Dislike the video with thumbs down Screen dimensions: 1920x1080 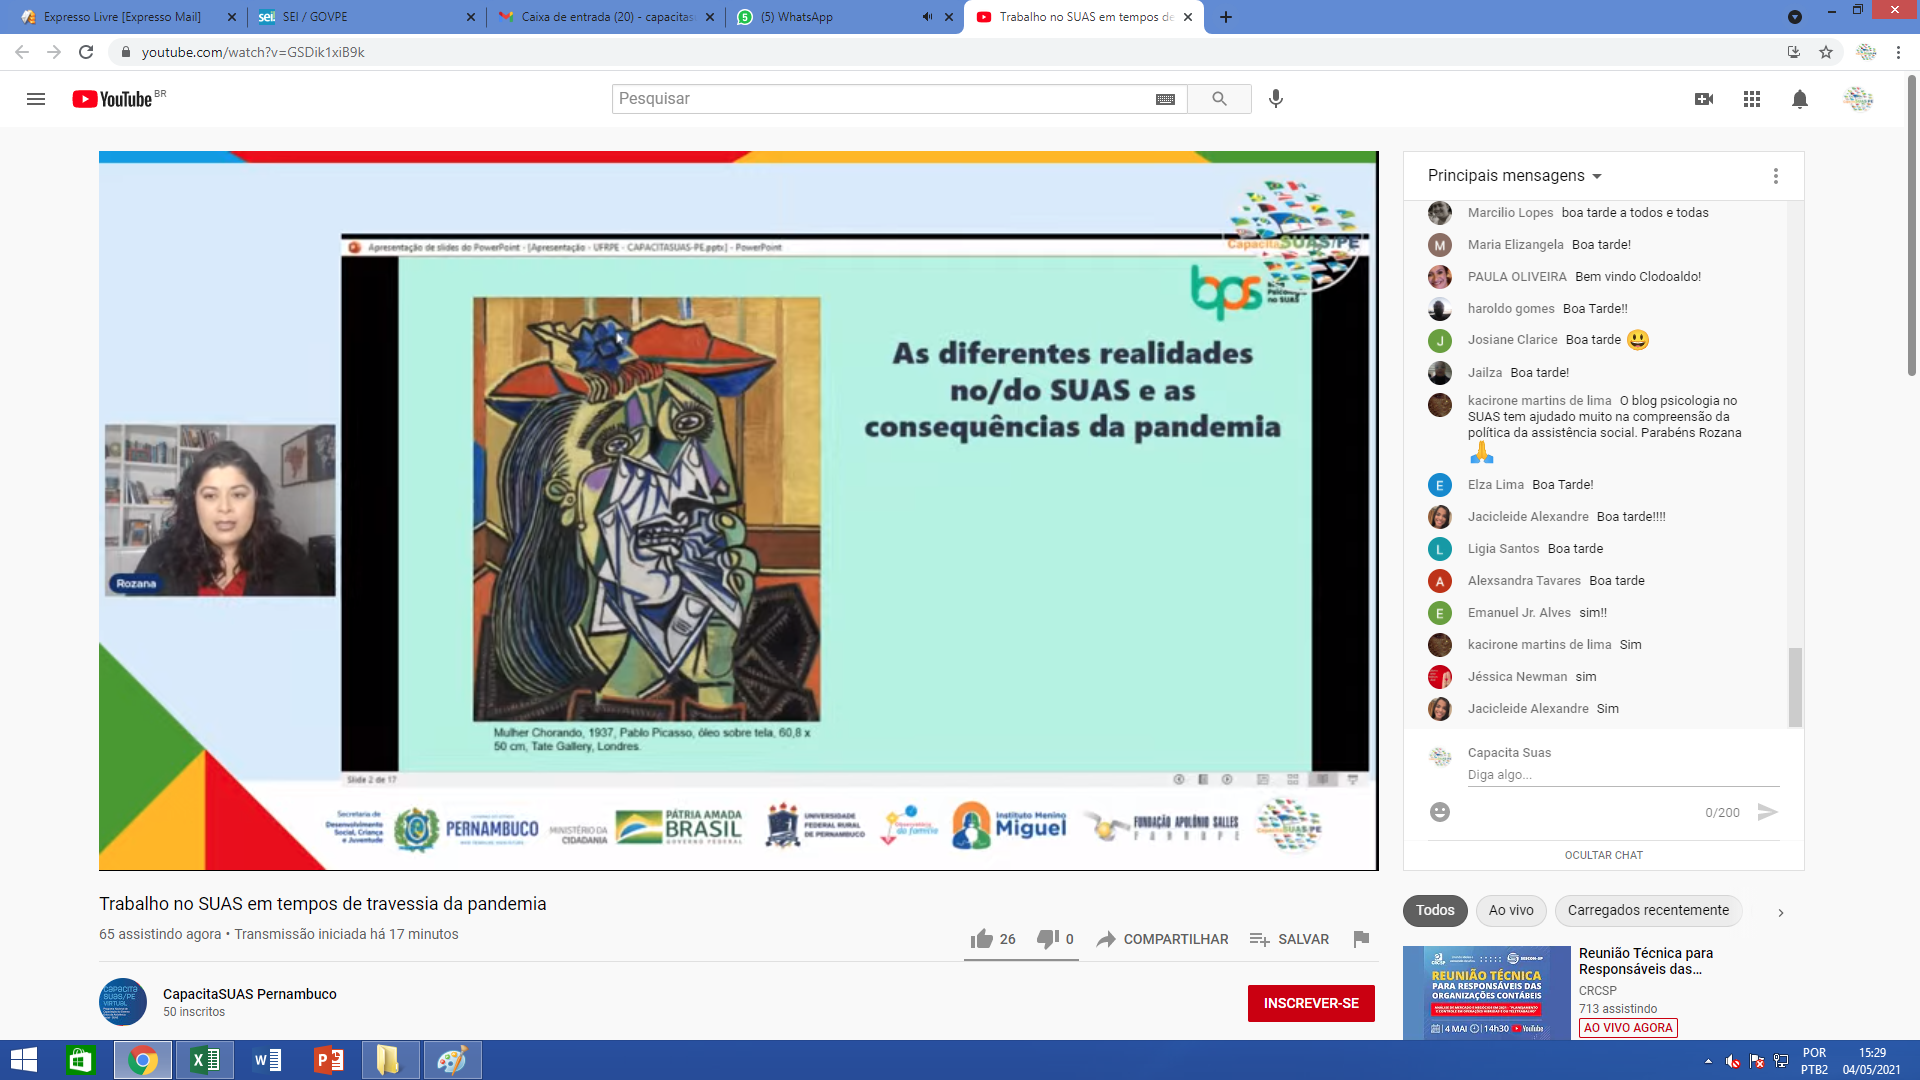1047,939
